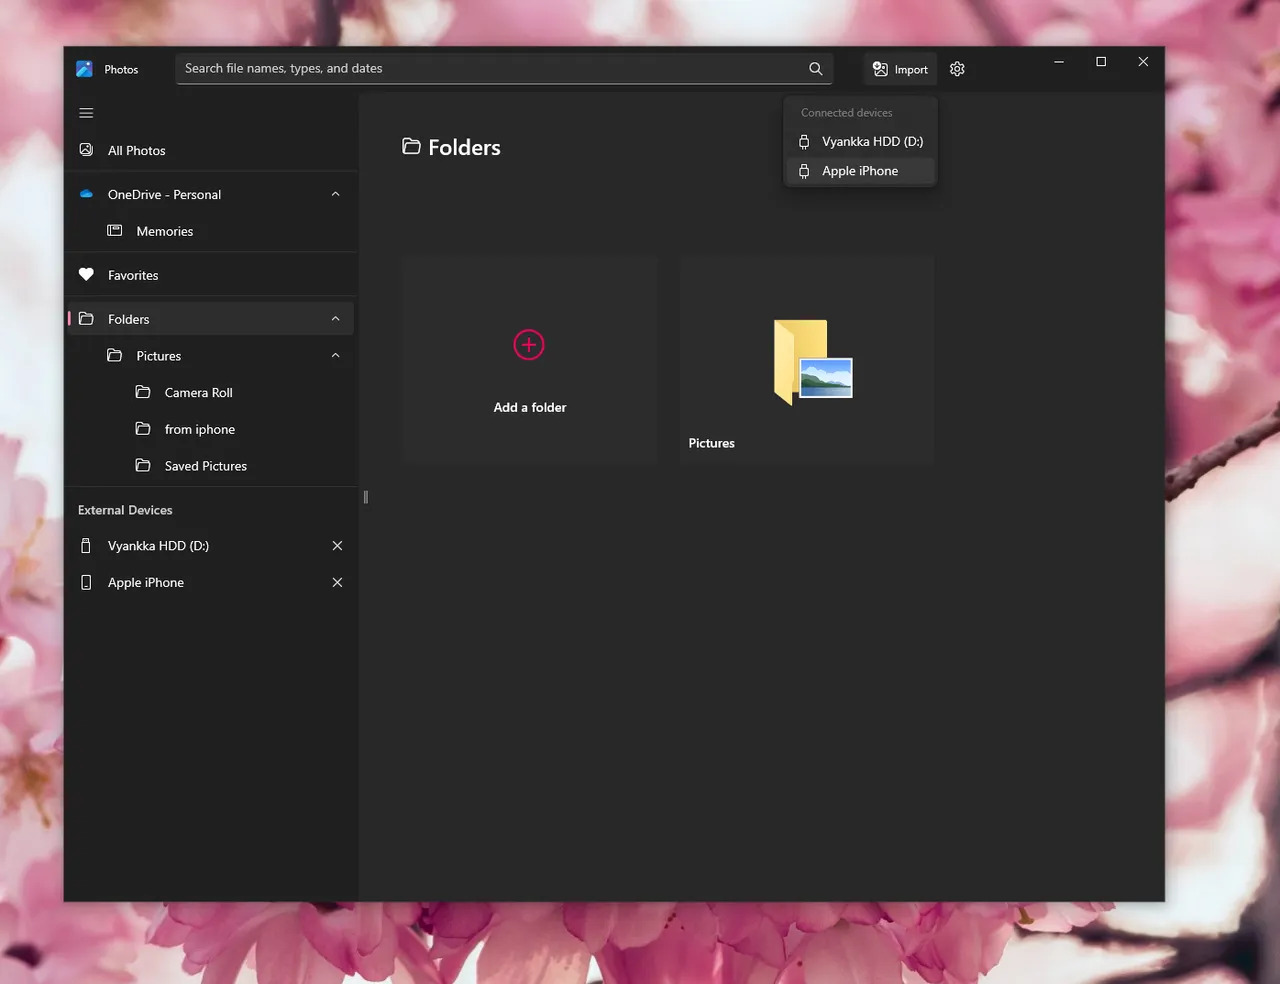Click the Saved Pictures folder icon
Image resolution: width=1280 pixels, height=984 pixels.
pos(143,466)
